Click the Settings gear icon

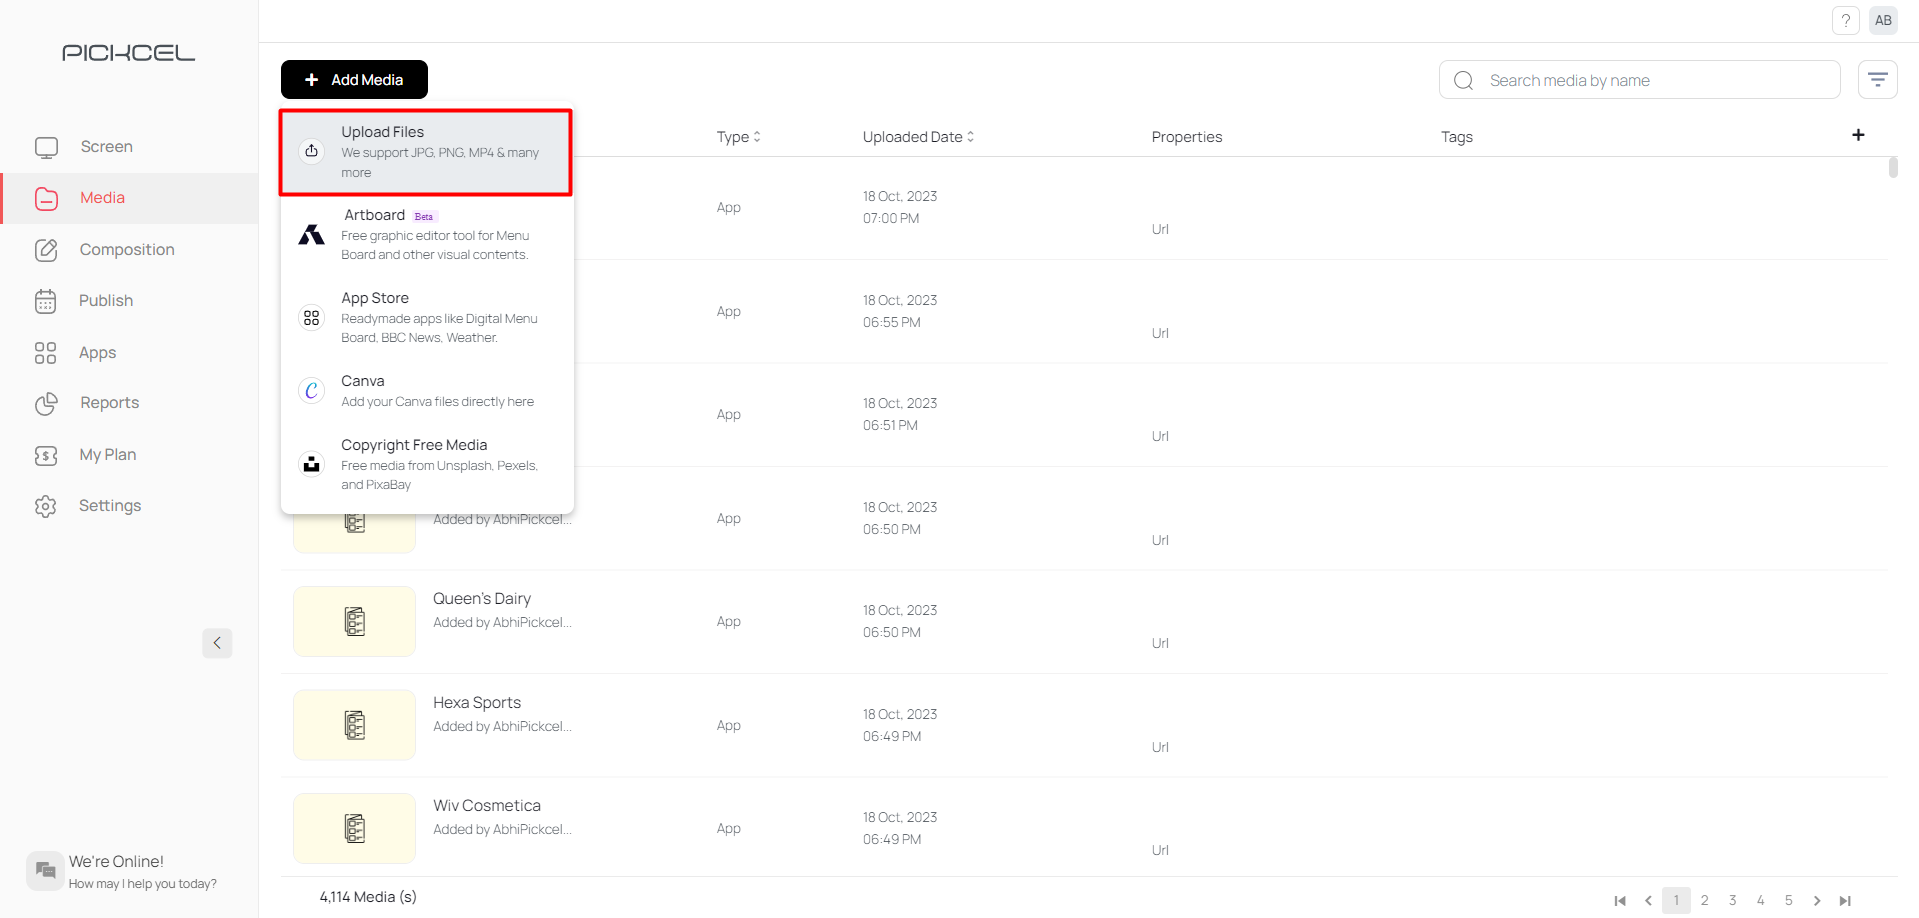(46, 507)
